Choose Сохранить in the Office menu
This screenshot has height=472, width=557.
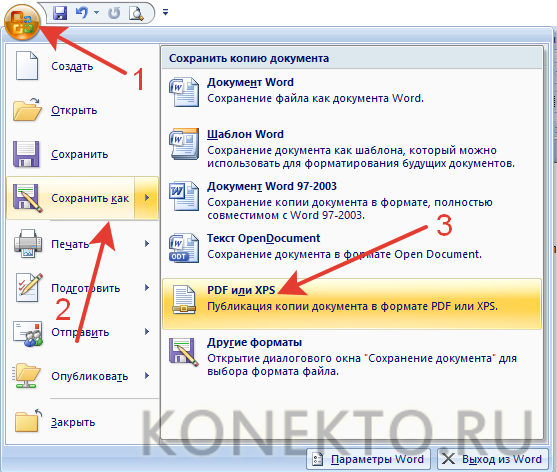pos(82,154)
